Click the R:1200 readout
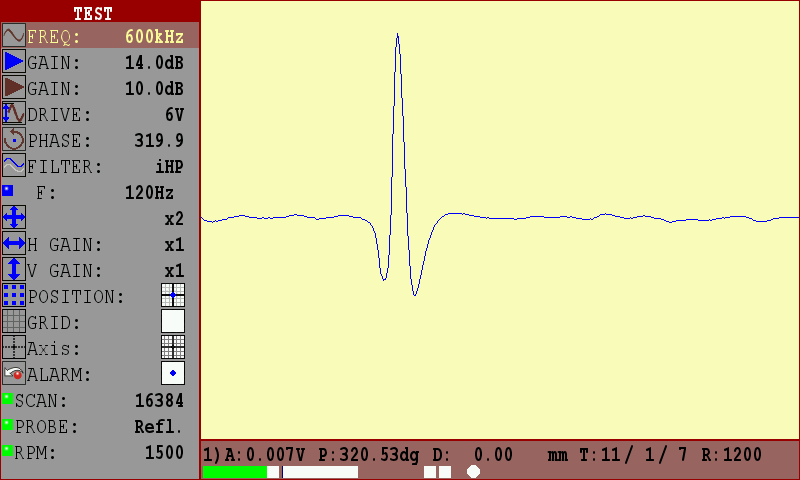The height and width of the screenshot is (480, 800). (x=732, y=454)
